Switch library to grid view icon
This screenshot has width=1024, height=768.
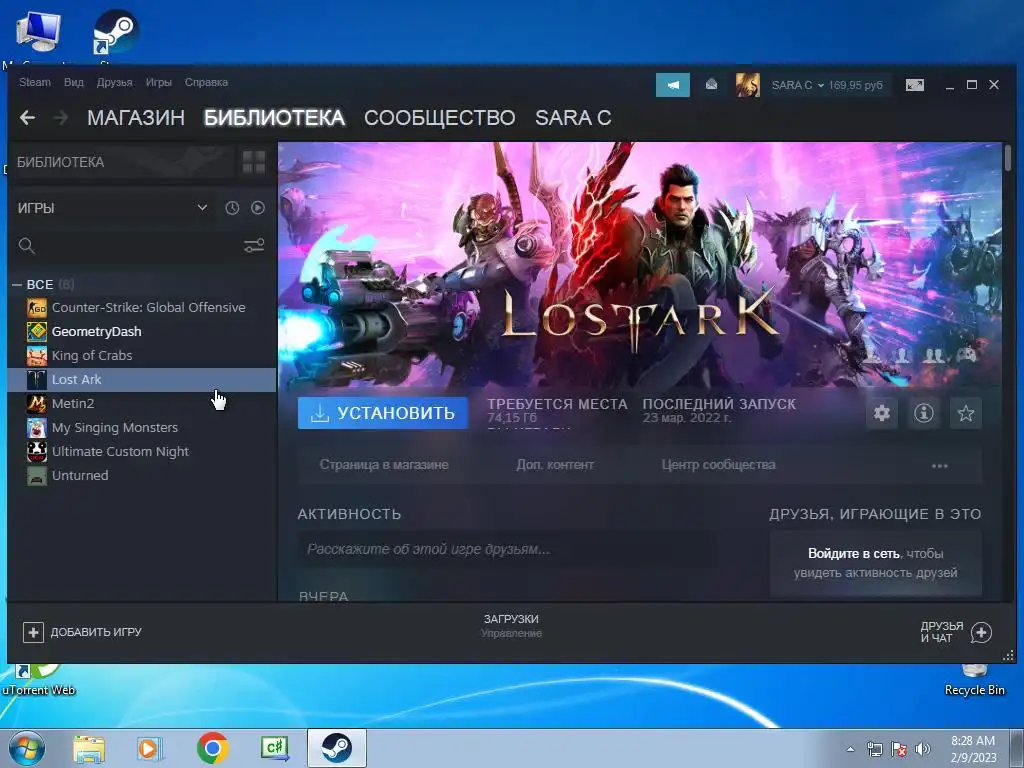(x=253, y=162)
